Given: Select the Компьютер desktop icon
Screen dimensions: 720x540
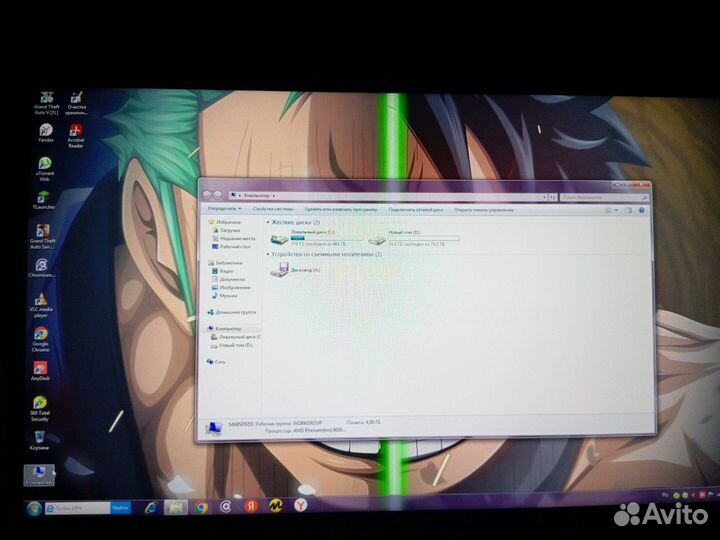Looking at the screenshot, I should click(39, 475).
